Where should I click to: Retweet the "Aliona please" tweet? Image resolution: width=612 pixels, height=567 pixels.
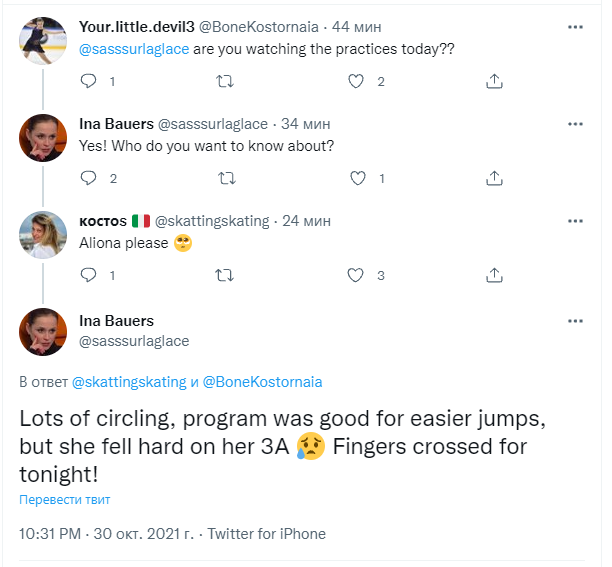[x=226, y=275]
